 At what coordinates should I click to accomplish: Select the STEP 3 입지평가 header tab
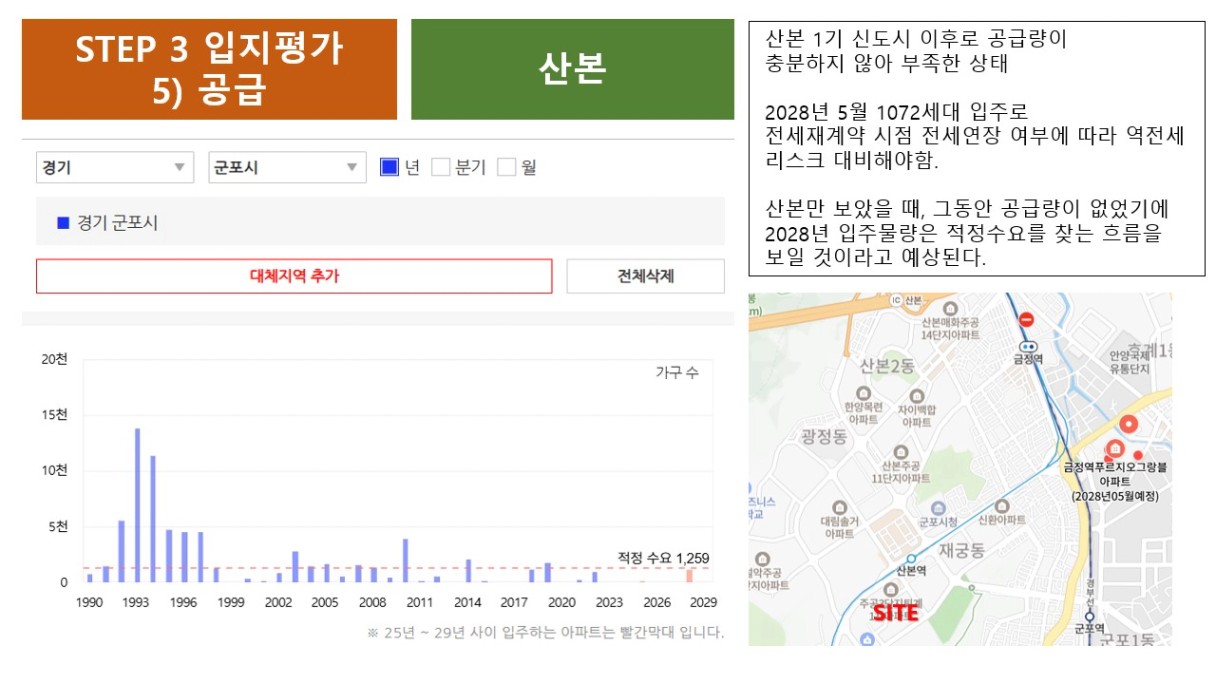(209, 69)
